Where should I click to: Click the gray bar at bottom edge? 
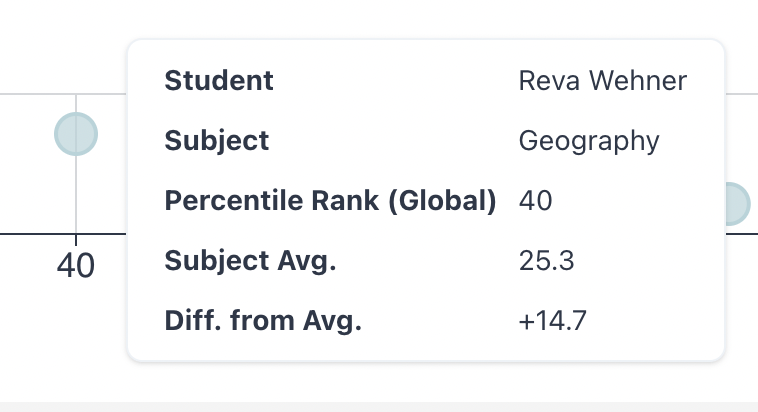click(379, 407)
